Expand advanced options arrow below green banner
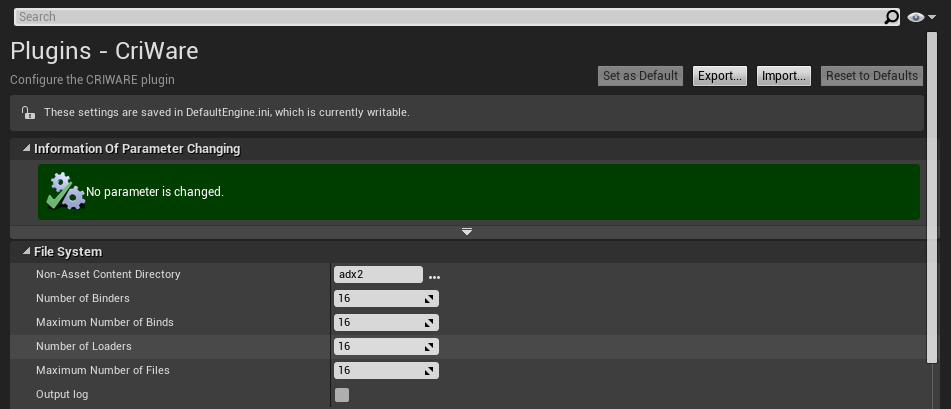 coord(467,231)
